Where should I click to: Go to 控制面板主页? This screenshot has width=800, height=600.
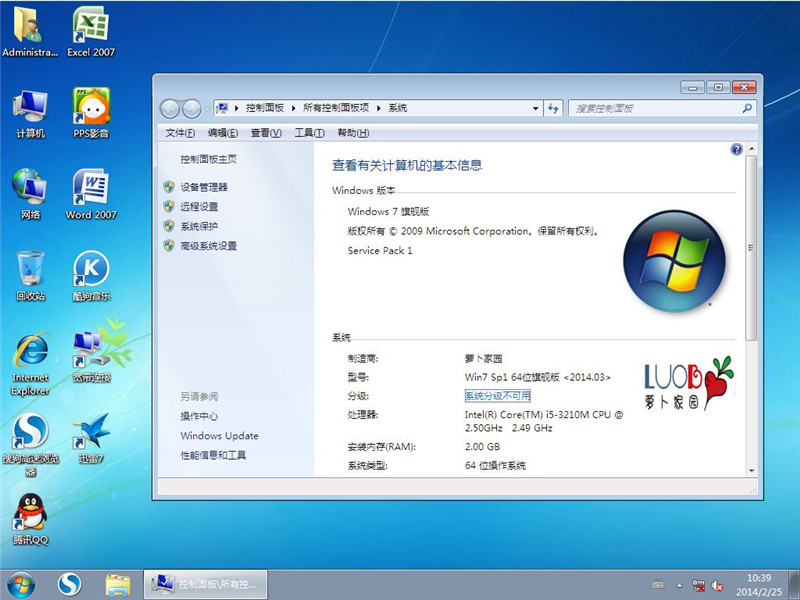208,159
